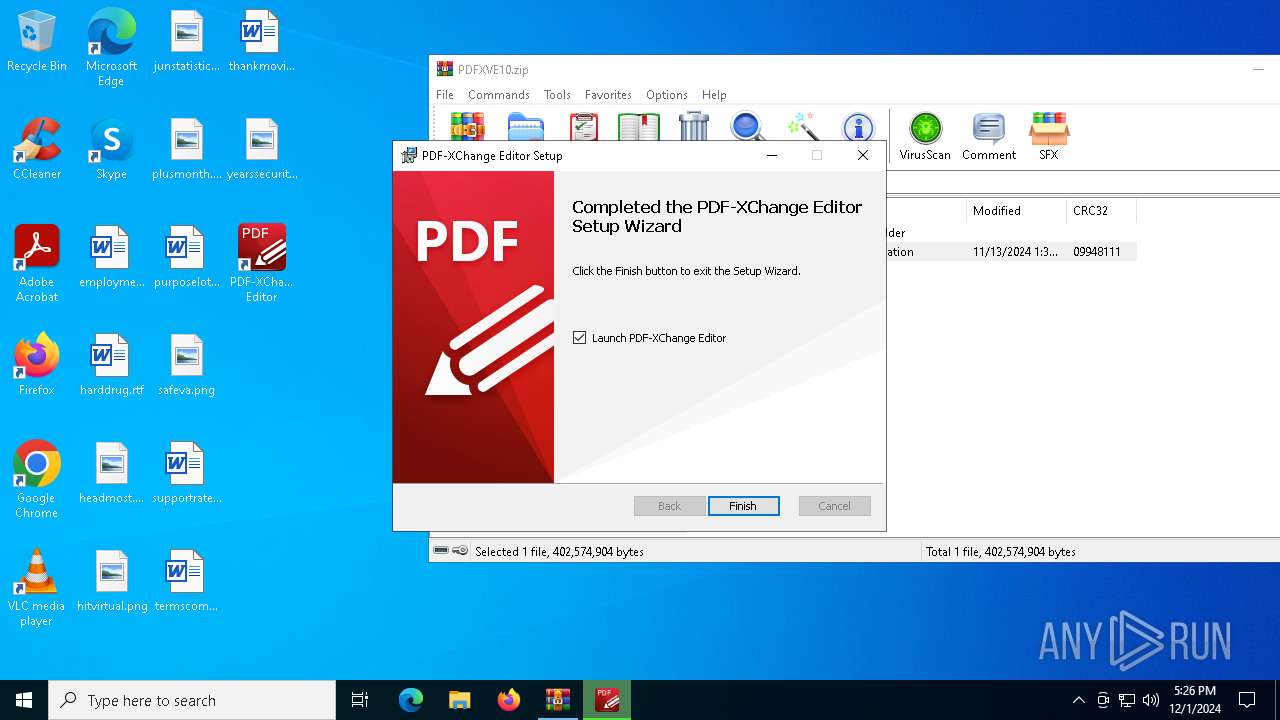
Task: Click the Add archive icon in WinRAR
Action: [x=467, y=126]
